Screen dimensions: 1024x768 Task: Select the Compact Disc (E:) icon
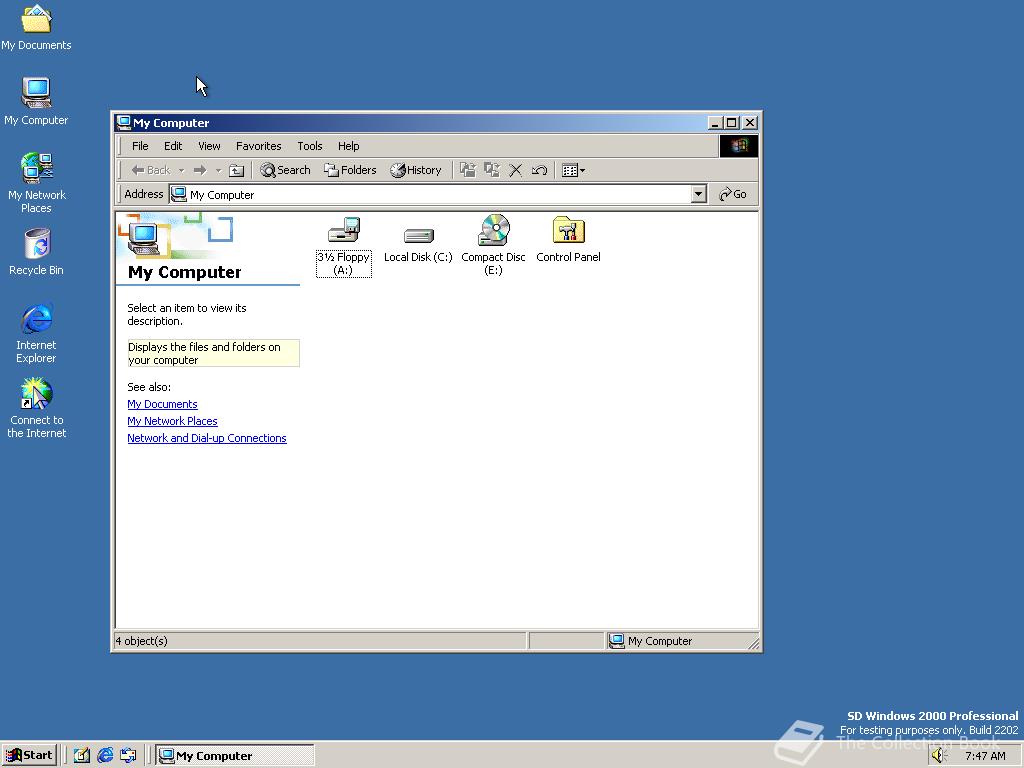point(493,245)
